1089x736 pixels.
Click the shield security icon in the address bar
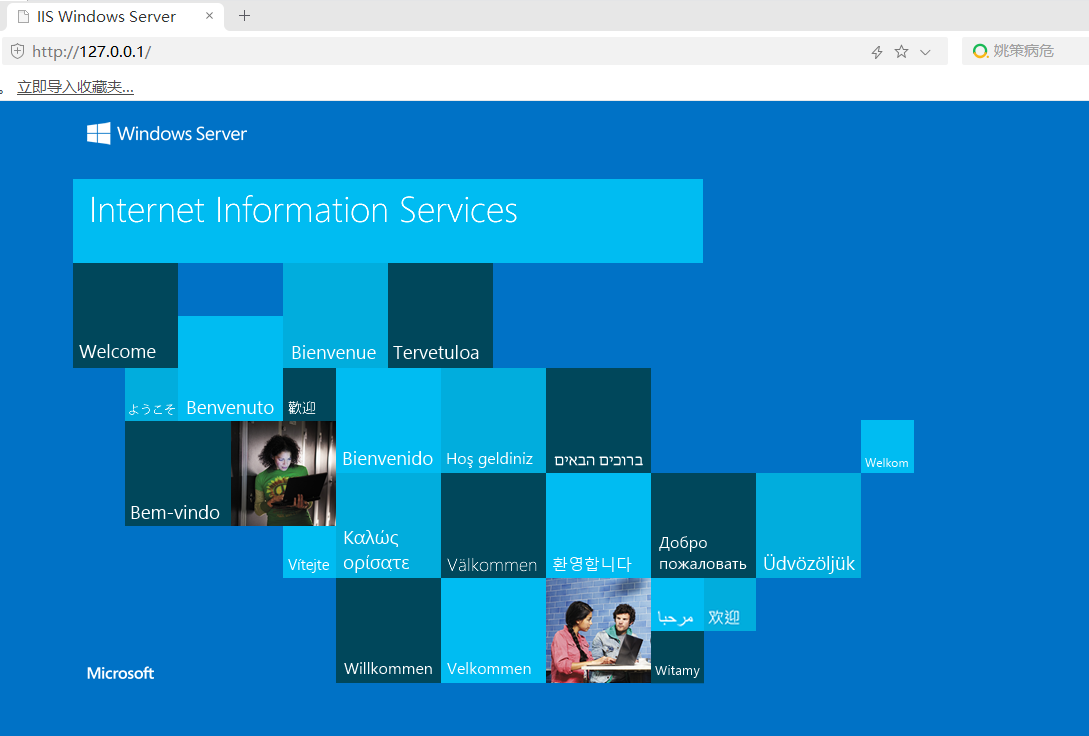[x=17, y=51]
